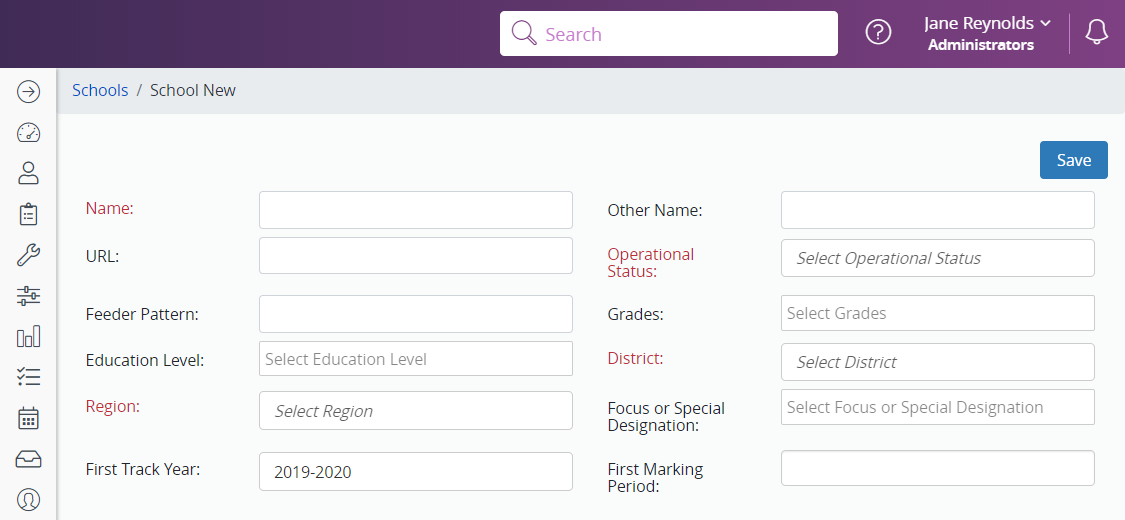
Task: Open the dashboard gauge icon
Action: click(28, 133)
